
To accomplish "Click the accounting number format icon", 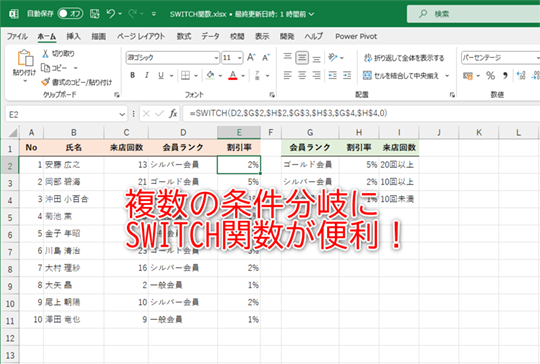I will [468, 75].
